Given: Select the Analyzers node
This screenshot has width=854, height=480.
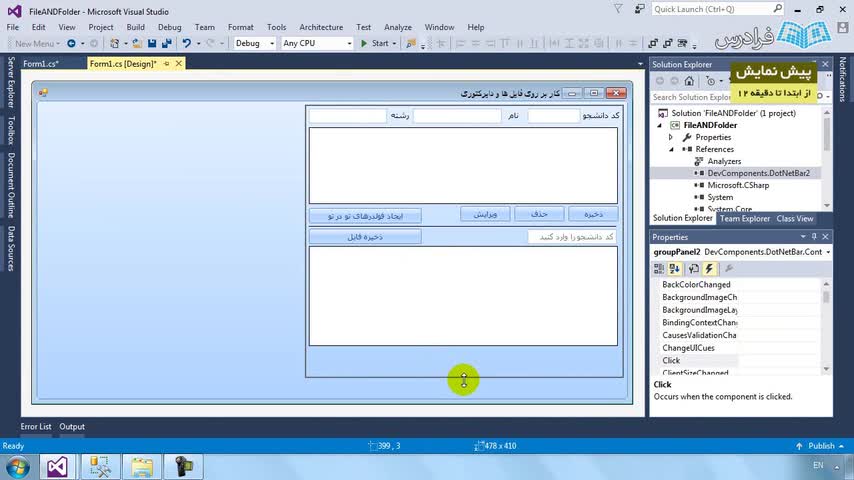Looking at the screenshot, I should 724,161.
